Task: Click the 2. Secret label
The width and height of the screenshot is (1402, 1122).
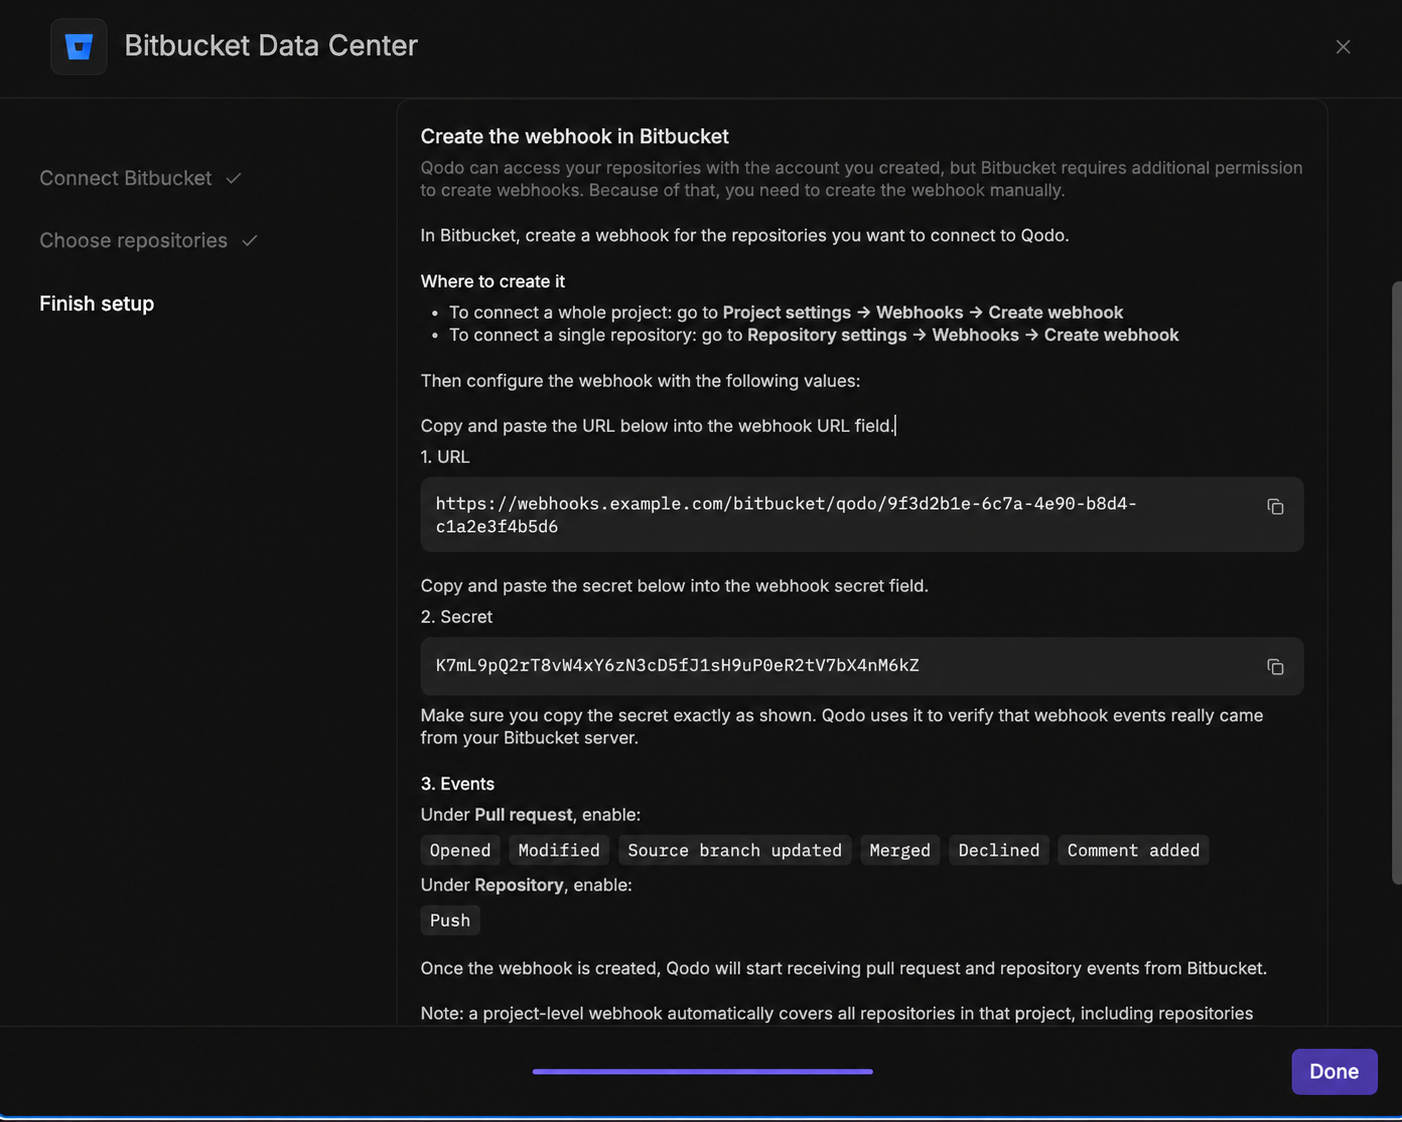Action: click(457, 617)
